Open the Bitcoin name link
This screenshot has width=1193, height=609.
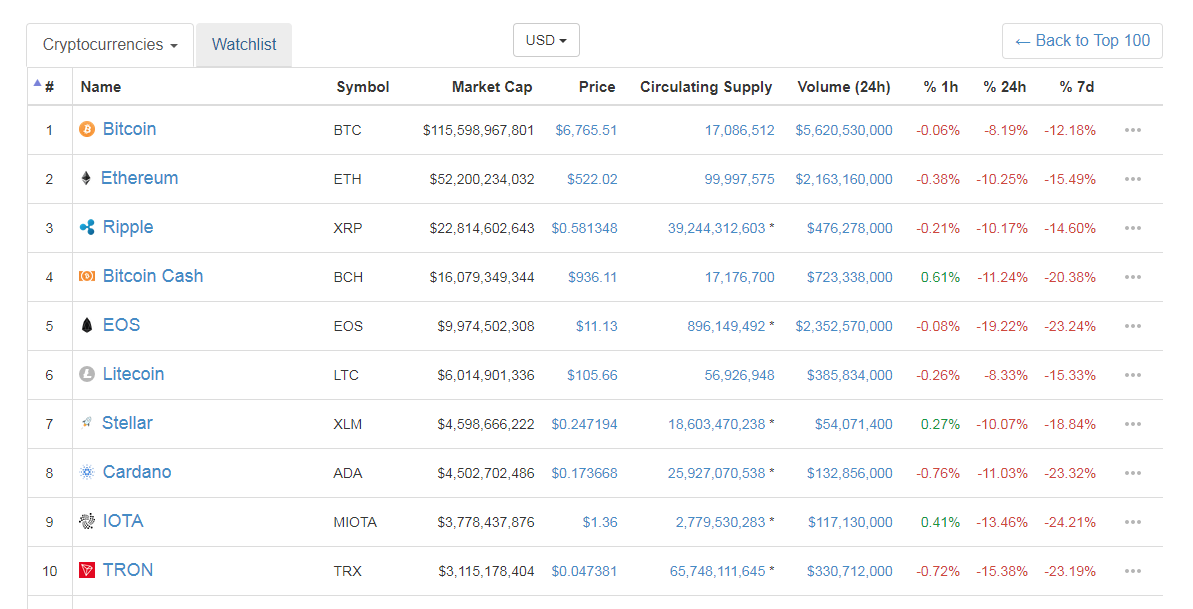(129, 129)
